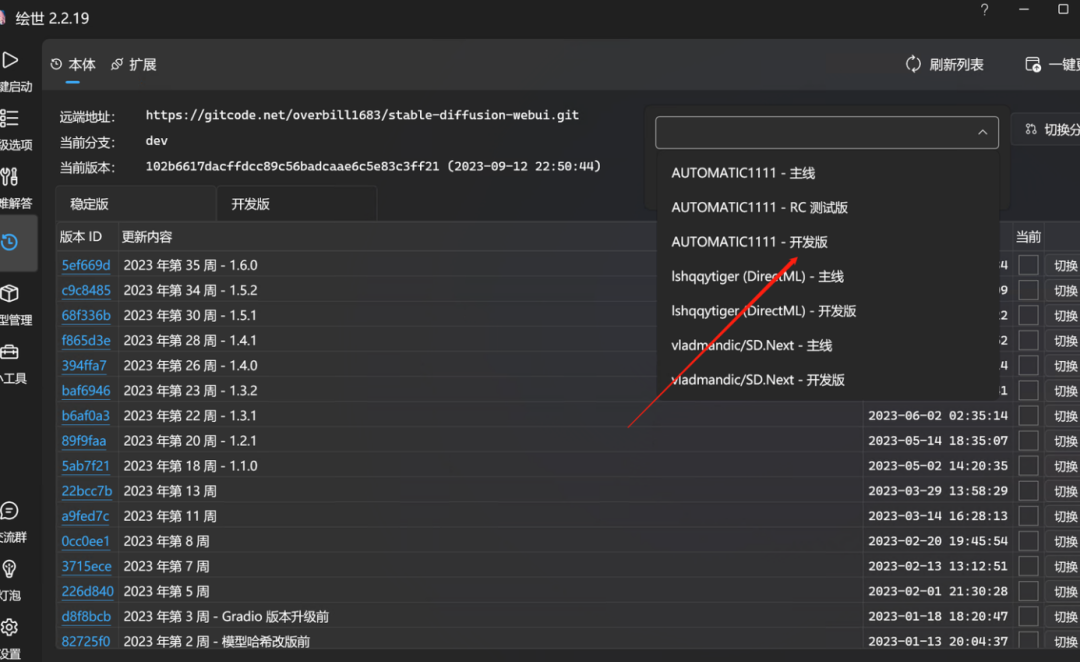Open commit link 3715ece
This screenshot has height=662, width=1080.
pos(87,566)
